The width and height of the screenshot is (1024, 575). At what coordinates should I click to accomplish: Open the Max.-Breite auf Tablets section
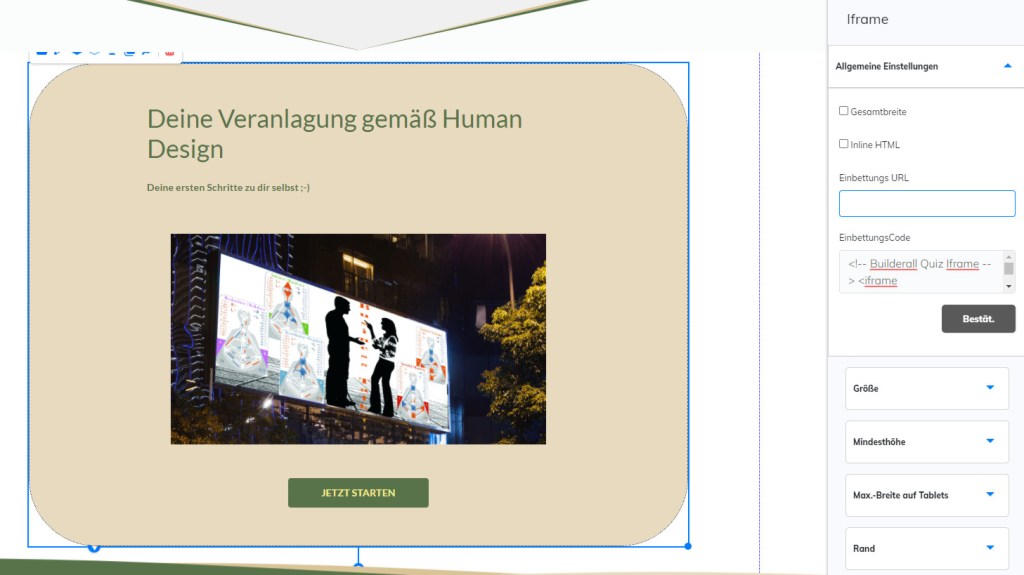pos(927,495)
